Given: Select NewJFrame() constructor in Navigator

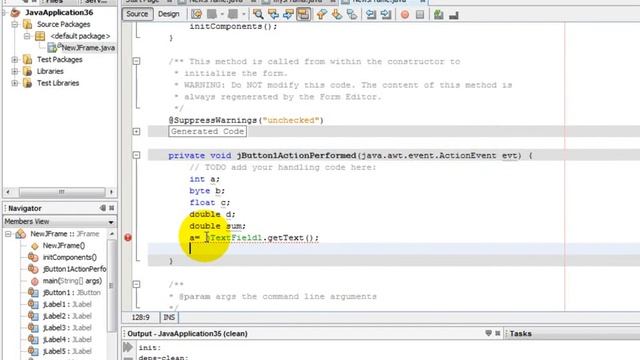Looking at the screenshot, I should click(64, 246).
